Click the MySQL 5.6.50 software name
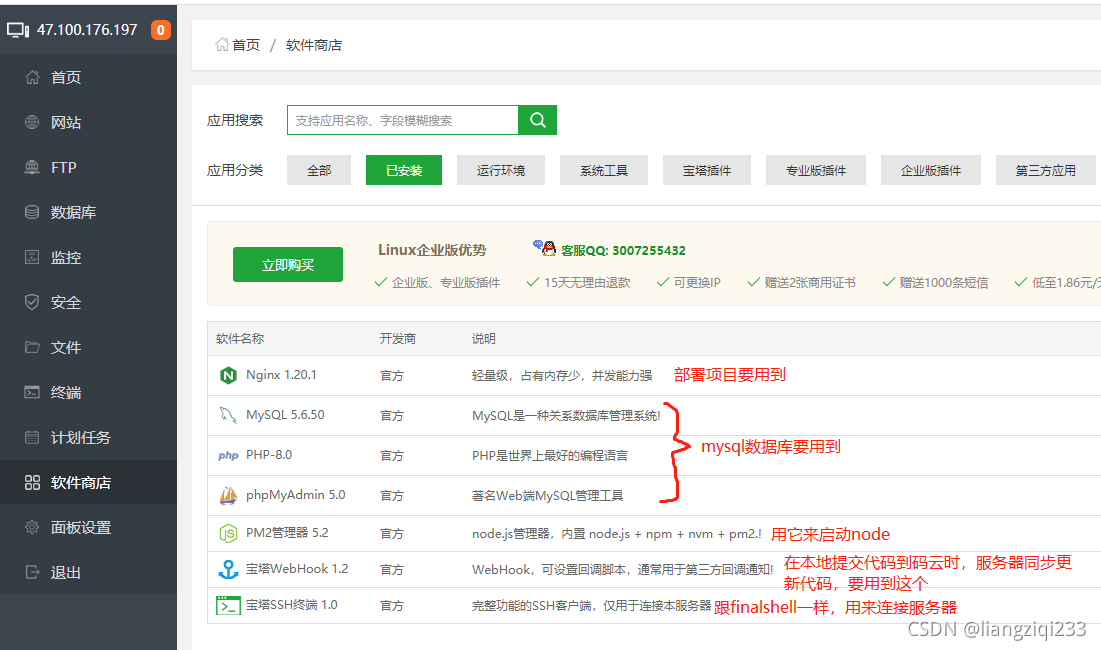This screenshot has height=650, width=1101. coord(285,415)
